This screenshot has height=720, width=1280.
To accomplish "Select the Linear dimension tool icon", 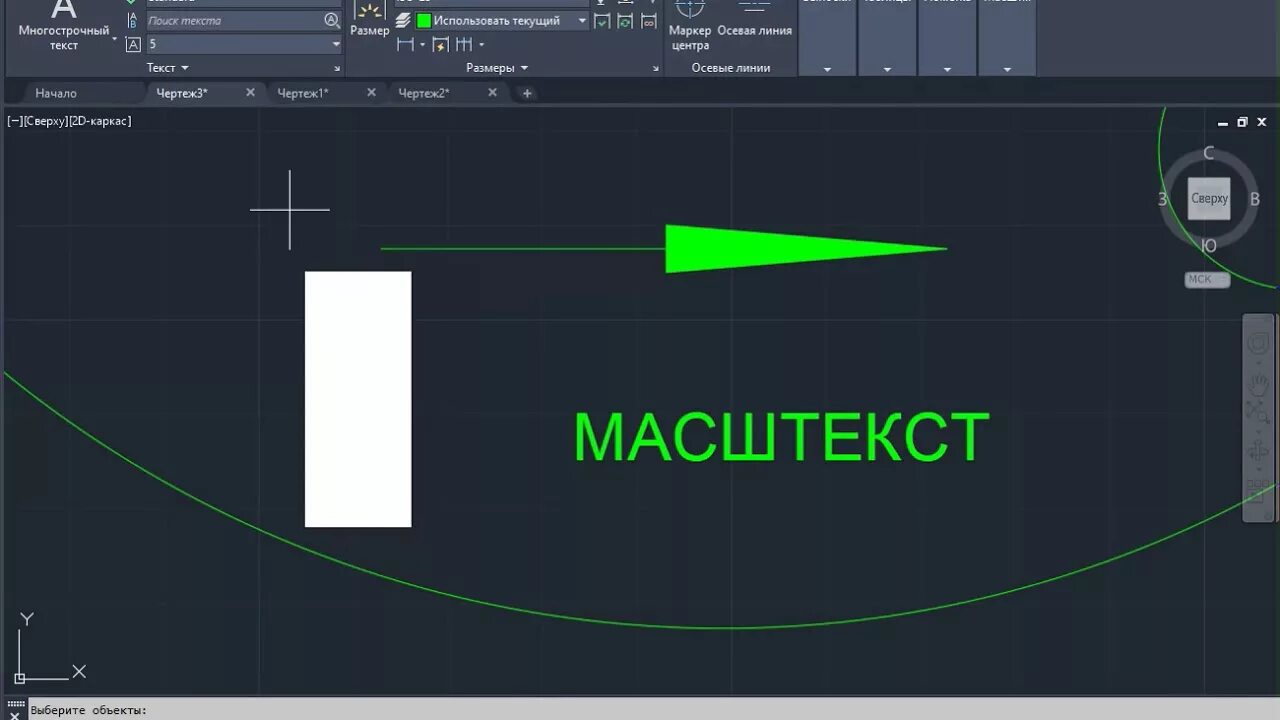I will (405, 44).
